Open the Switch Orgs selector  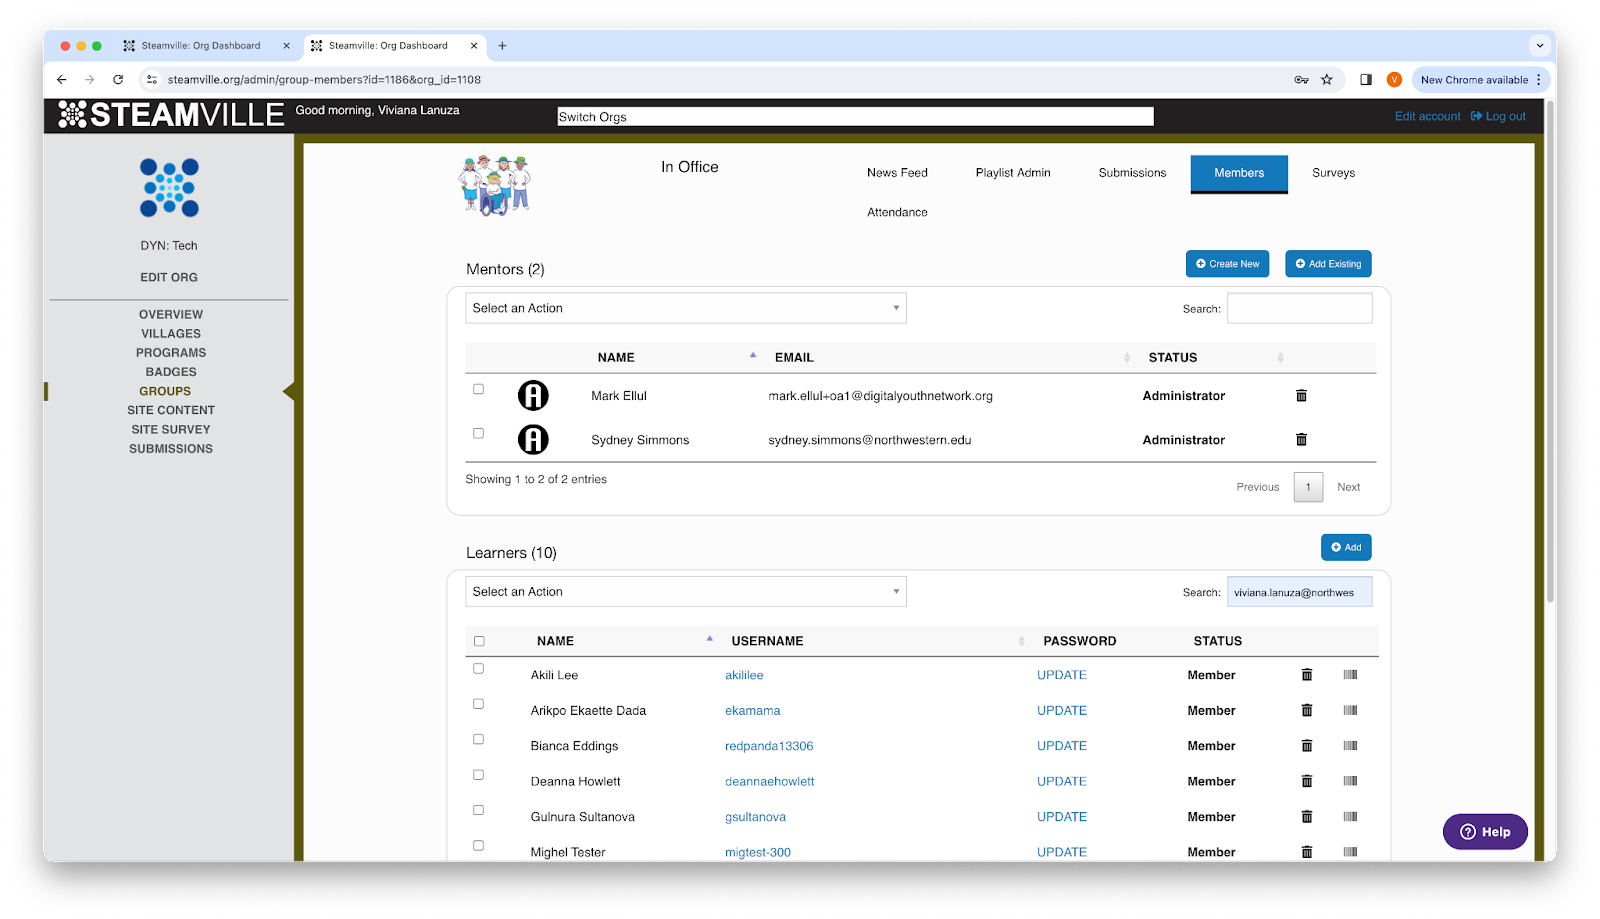[x=855, y=117]
